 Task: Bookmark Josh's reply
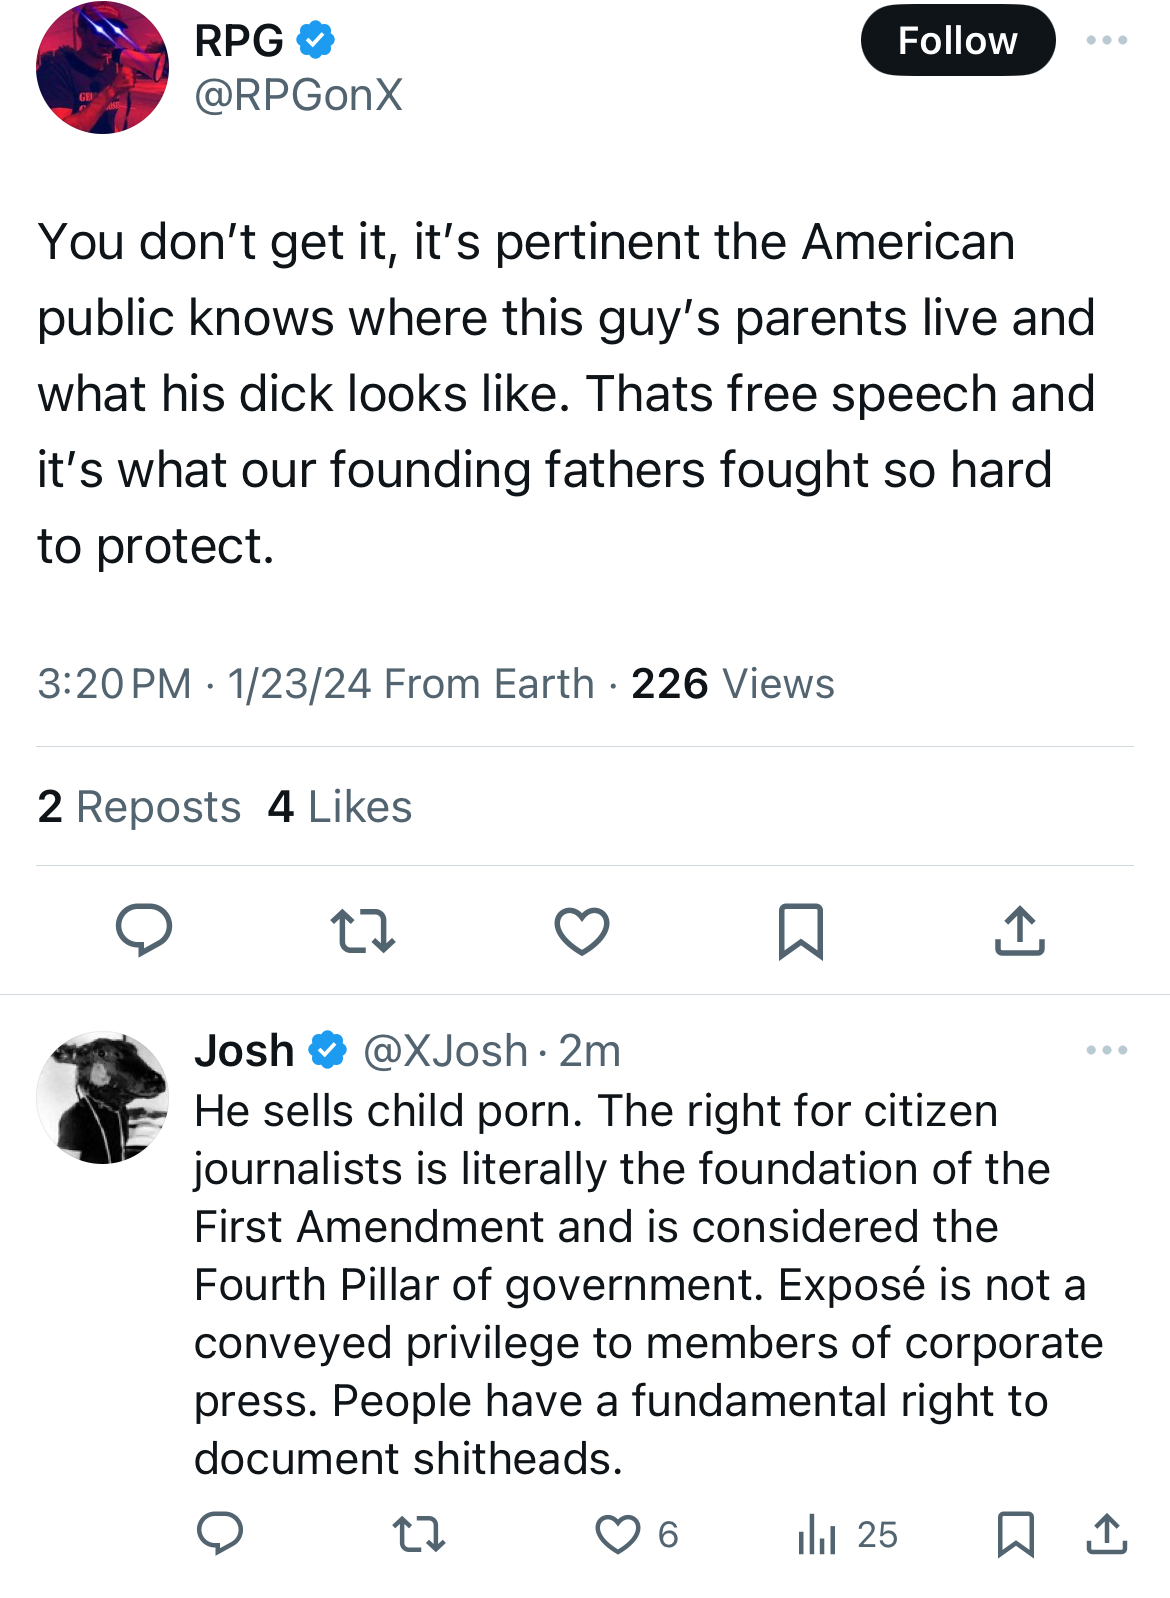1016,1534
